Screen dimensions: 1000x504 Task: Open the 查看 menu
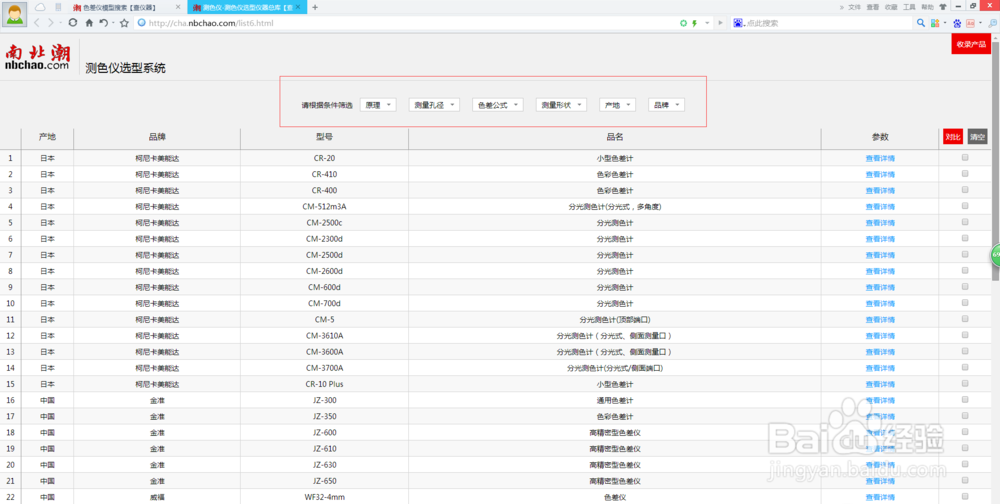pos(872,7)
